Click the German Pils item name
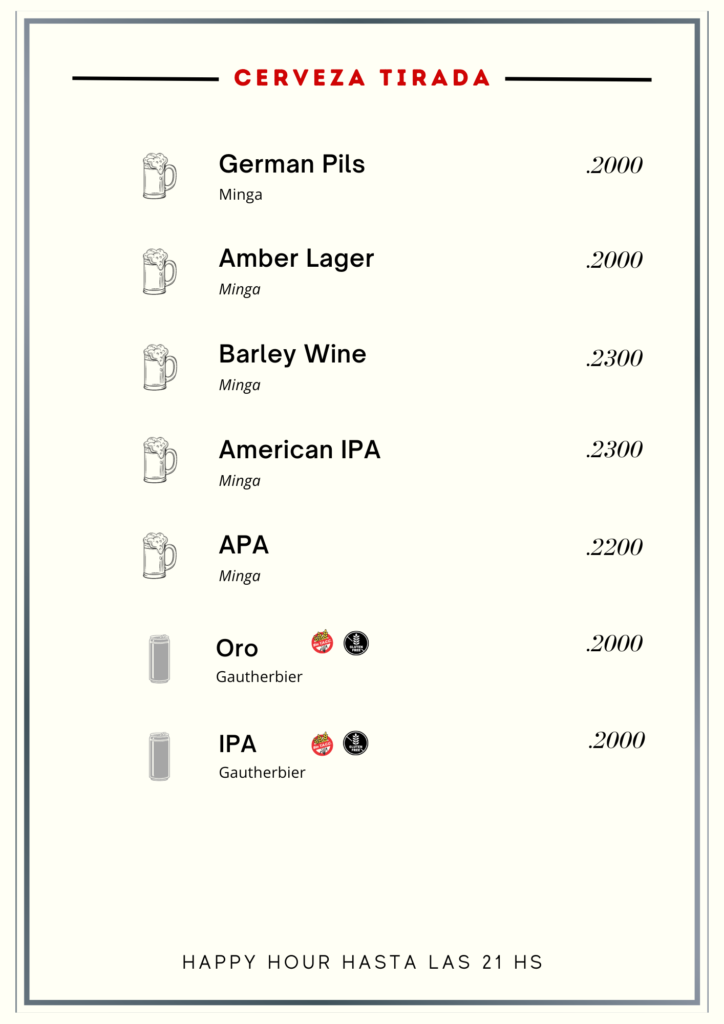The width and height of the screenshot is (724, 1024). (292, 164)
